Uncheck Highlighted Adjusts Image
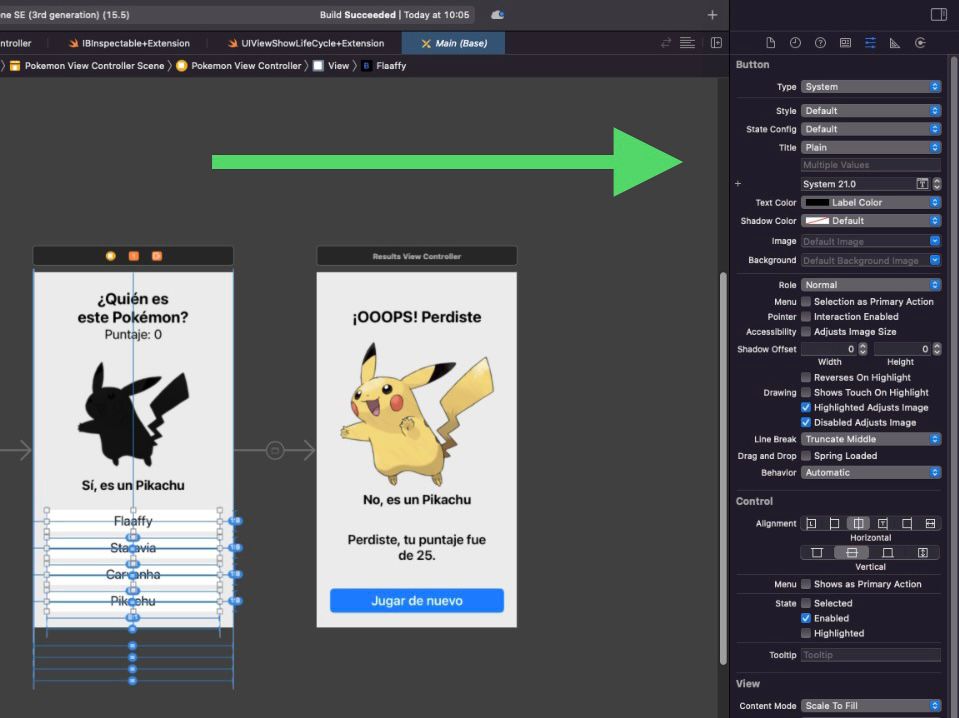The width and height of the screenshot is (959, 718). (x=806, y=407)
